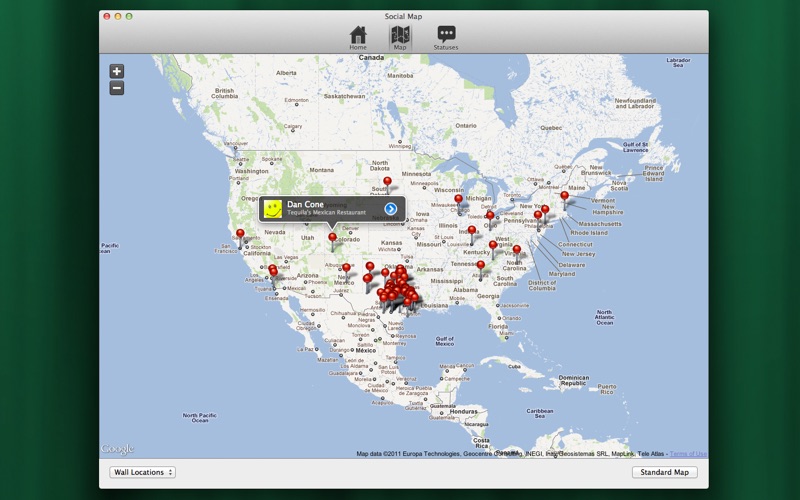Click the pin over Ohio near Toledo

490,215
